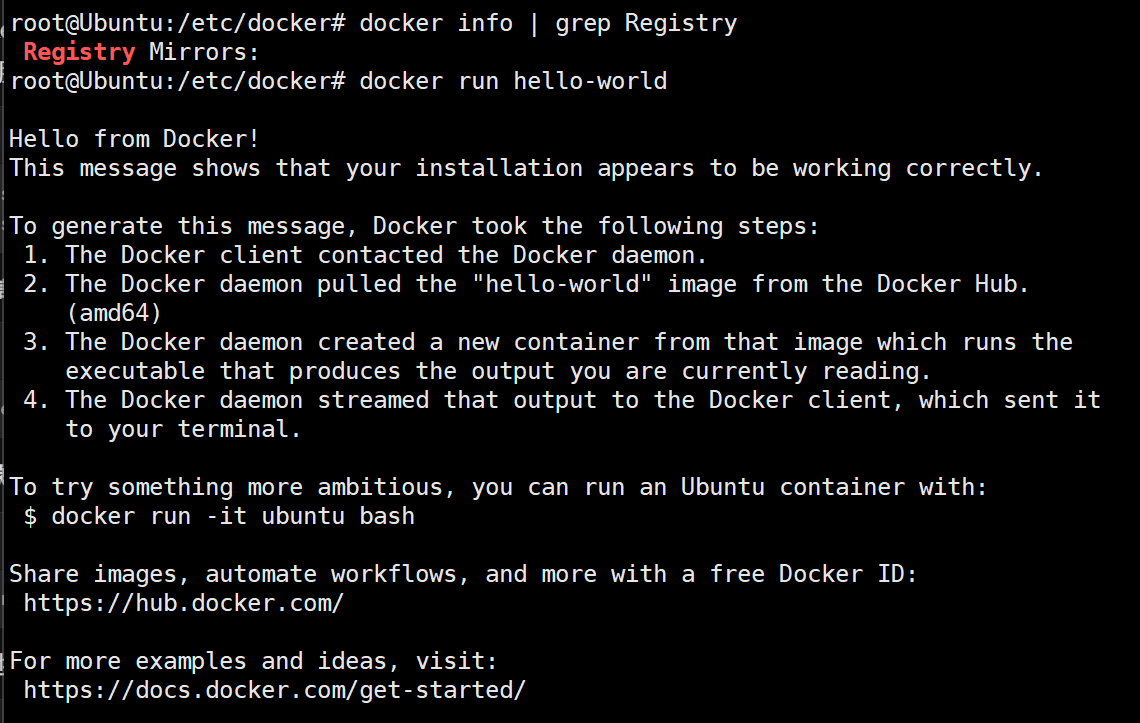The width and height of the screenshot is (1140, 723).
Task: Open the https://hub.docker.com/ link
Action: click(x=183, y=603)
